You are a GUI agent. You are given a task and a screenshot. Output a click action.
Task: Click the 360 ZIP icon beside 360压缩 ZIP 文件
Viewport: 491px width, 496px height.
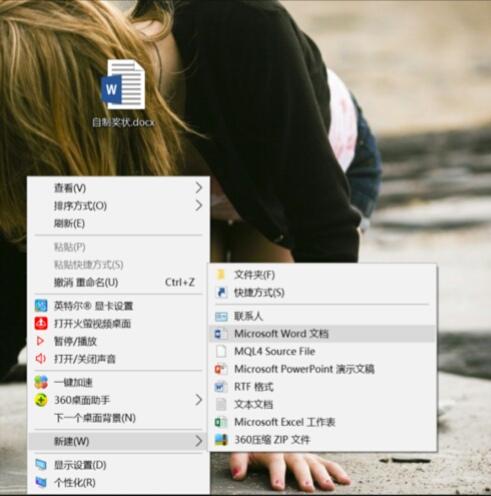221,440
